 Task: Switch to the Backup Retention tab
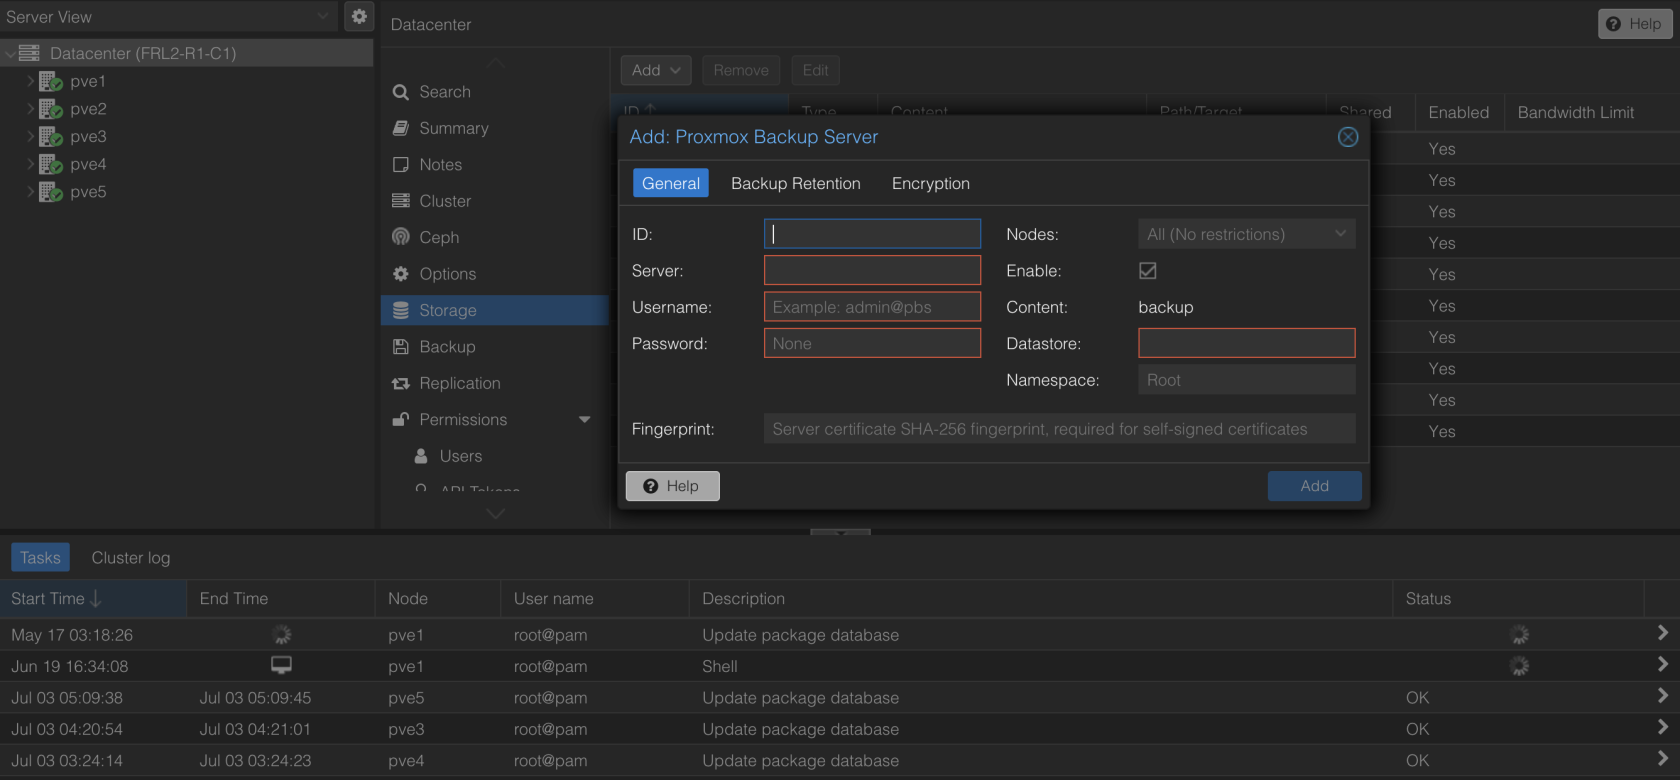coord(795,183)
